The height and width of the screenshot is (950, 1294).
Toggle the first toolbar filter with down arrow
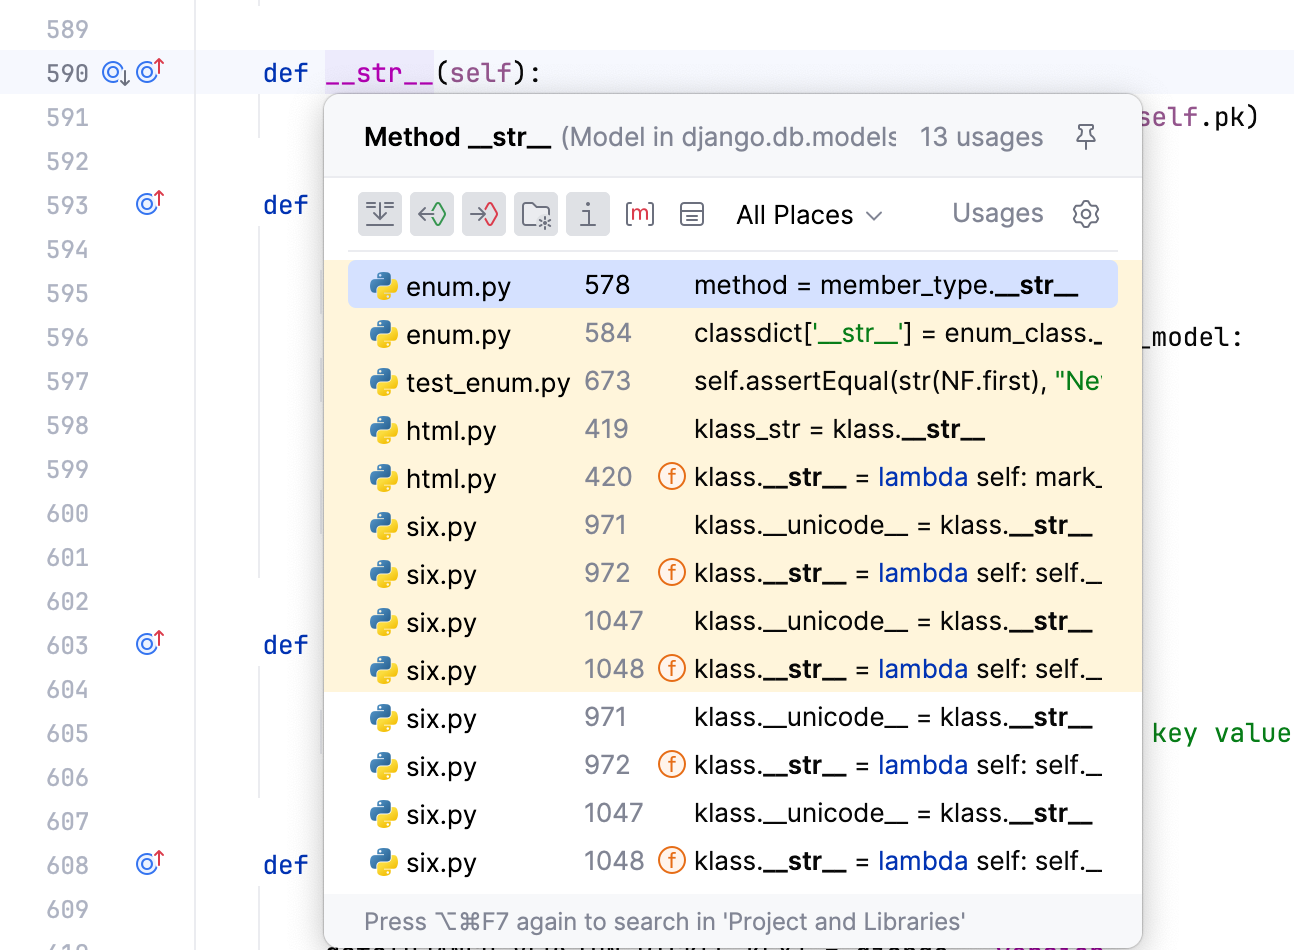380,214
